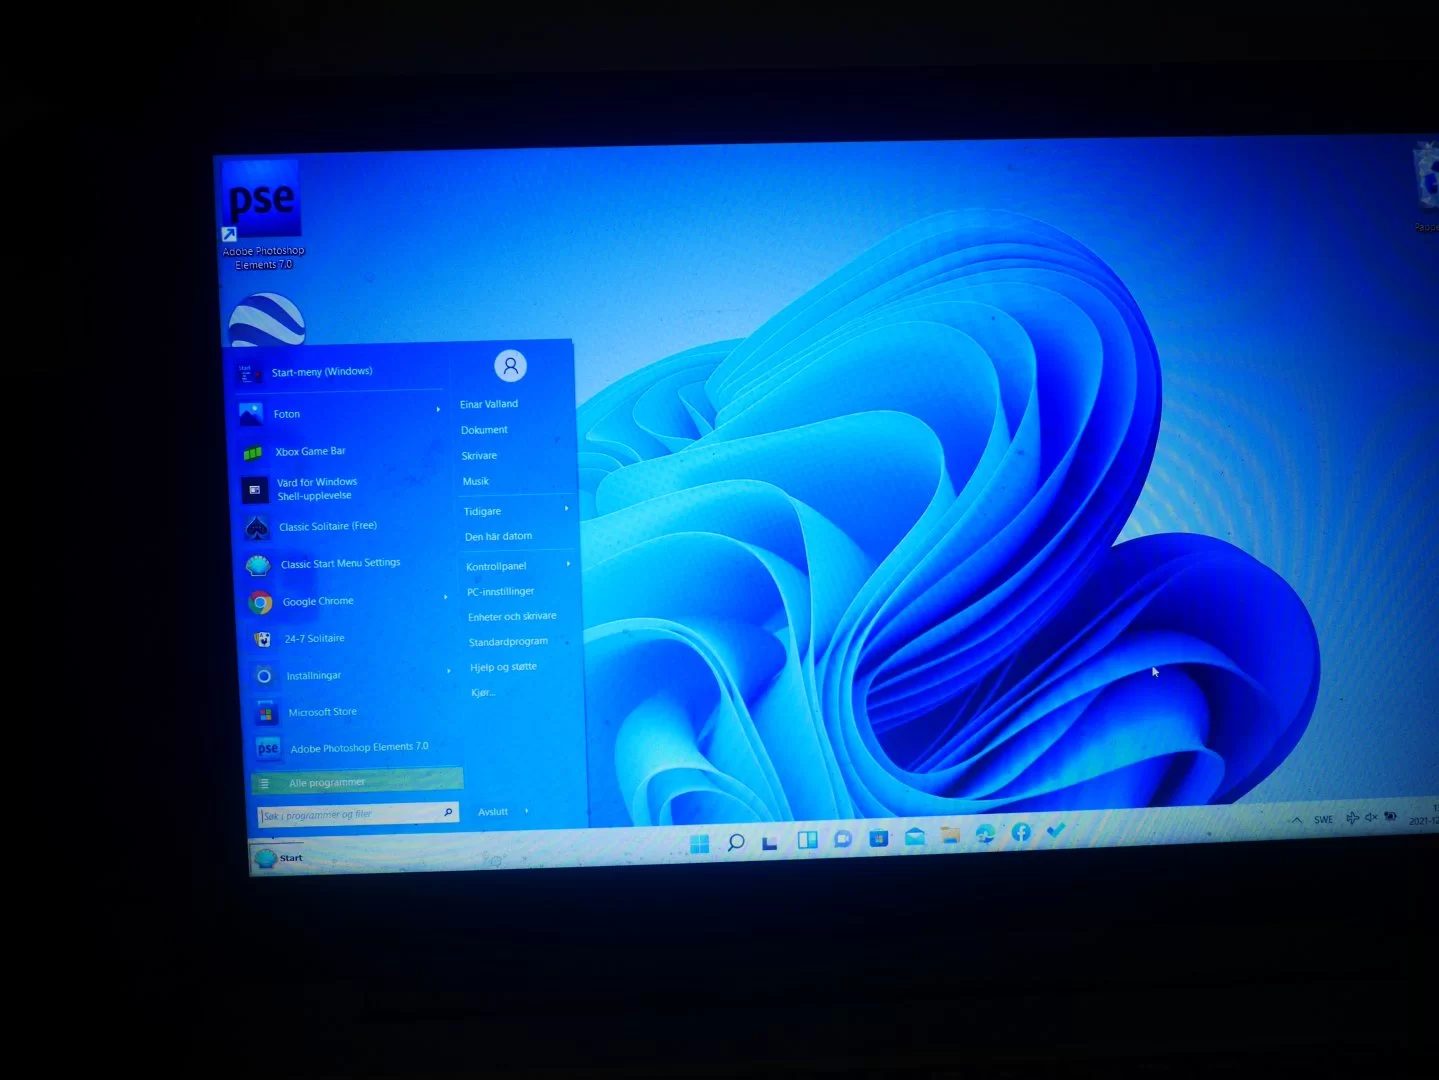This screenshot has height=1080, width=1439.
Task: Click the user account picture icon
Action: (510, 366)
